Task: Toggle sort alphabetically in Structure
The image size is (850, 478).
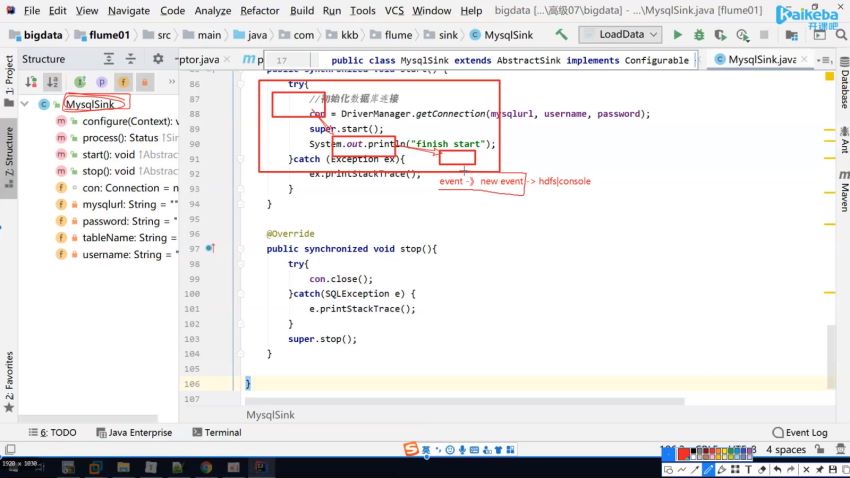Action: pos(53,82)
